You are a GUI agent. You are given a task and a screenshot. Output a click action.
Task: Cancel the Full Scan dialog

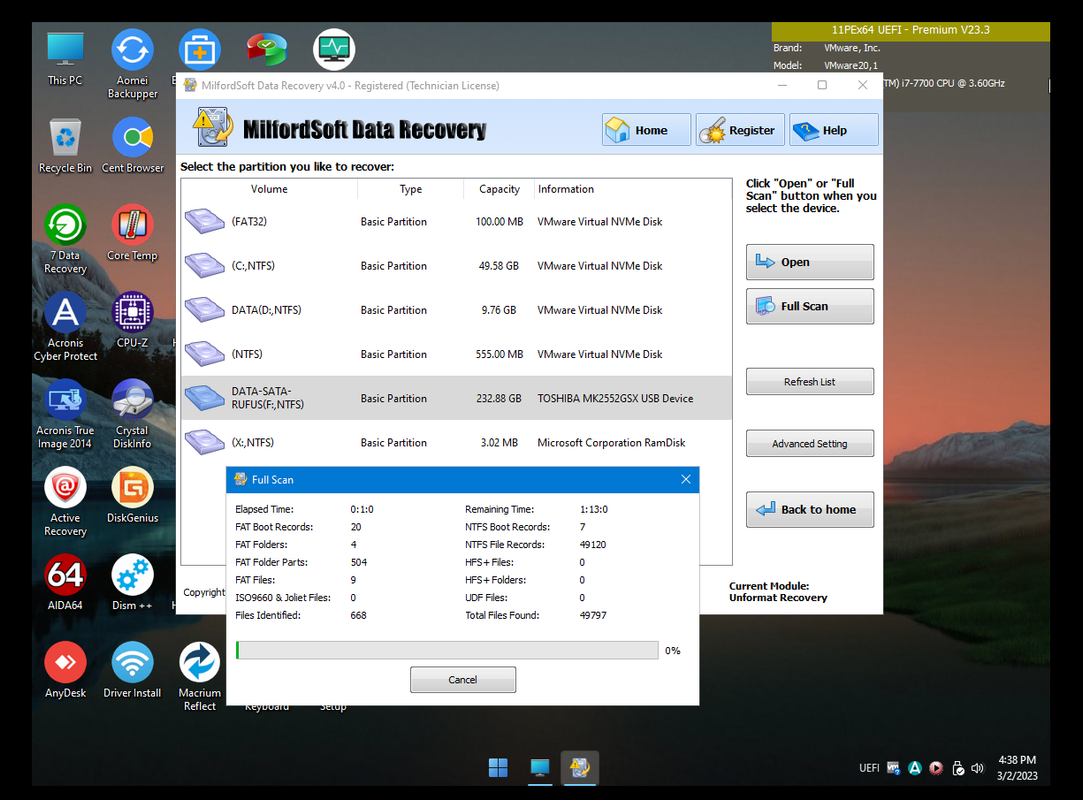coord(463,680)
